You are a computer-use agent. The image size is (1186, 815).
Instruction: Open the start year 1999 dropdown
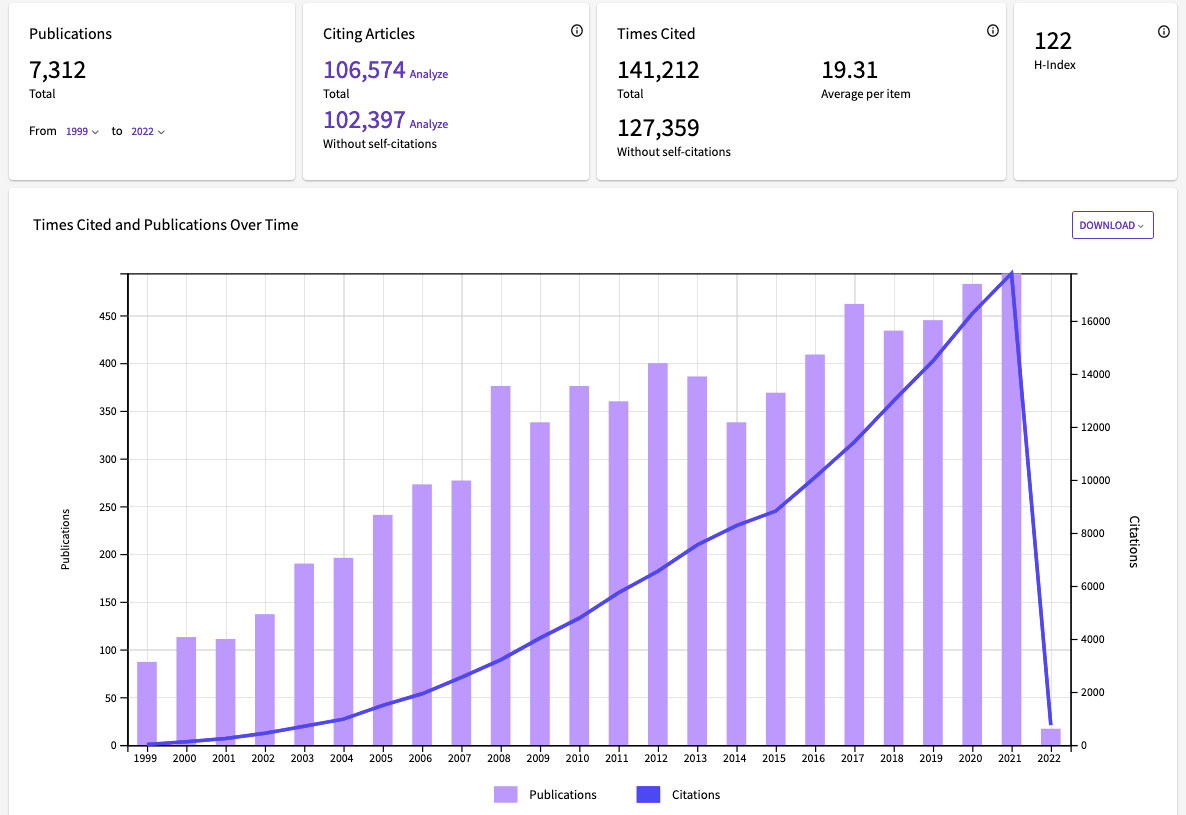pos(82,131)
